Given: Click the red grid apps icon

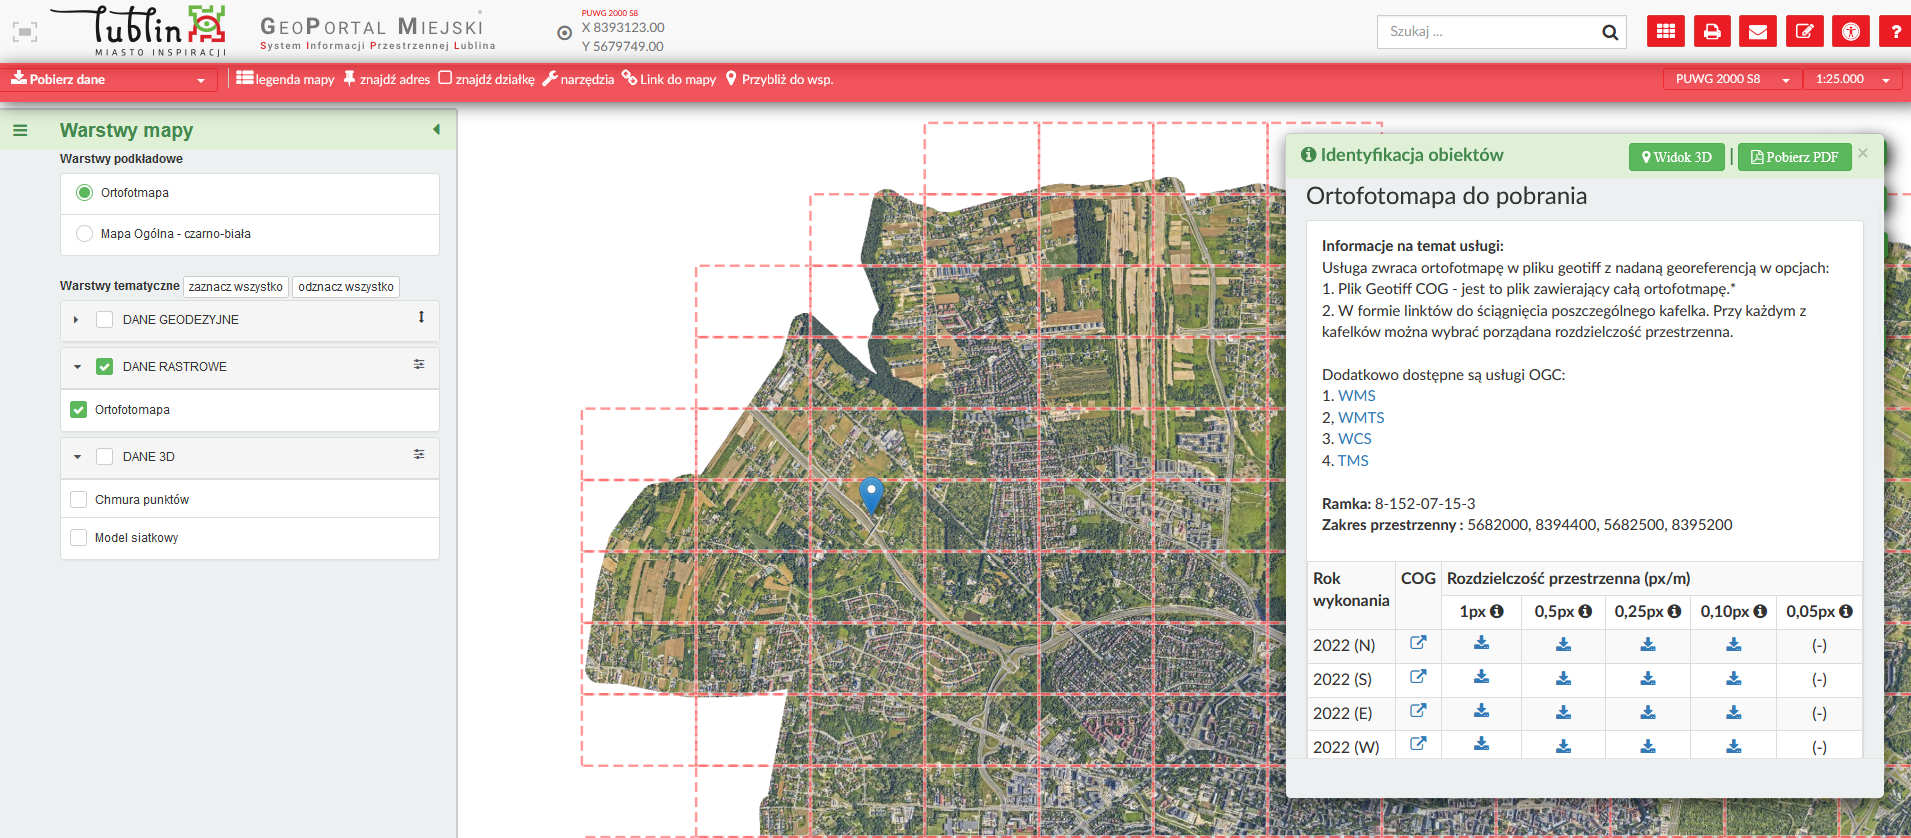Looking at the screenshot, I should coord(1666,32).
